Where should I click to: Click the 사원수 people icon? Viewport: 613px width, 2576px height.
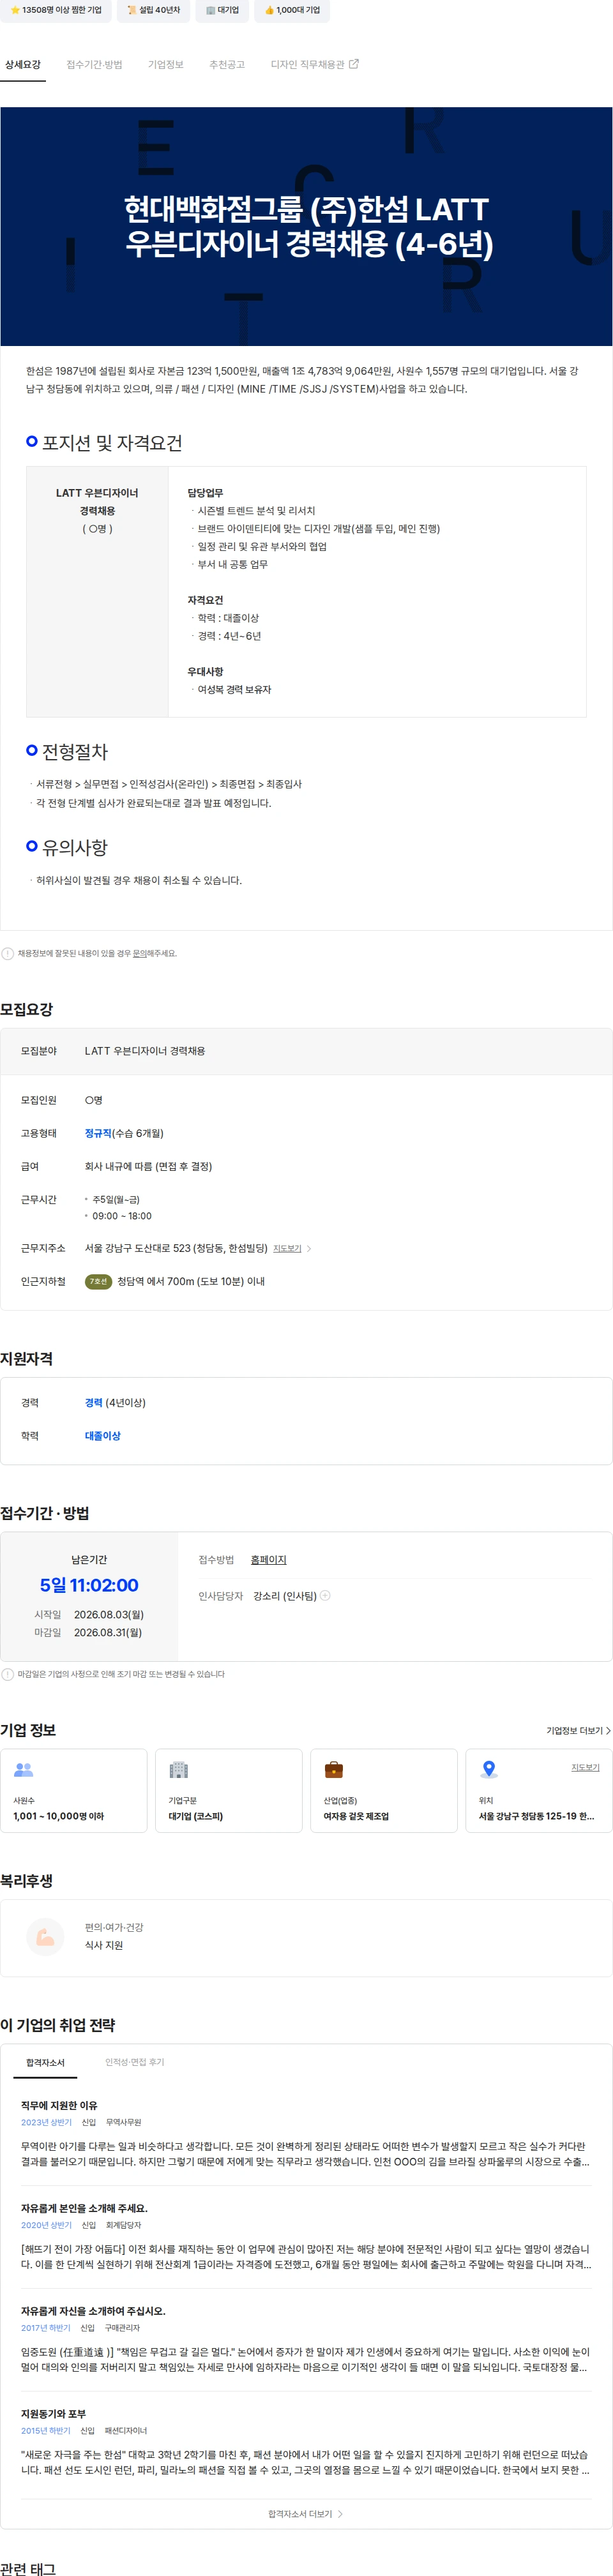(24, 1769)
